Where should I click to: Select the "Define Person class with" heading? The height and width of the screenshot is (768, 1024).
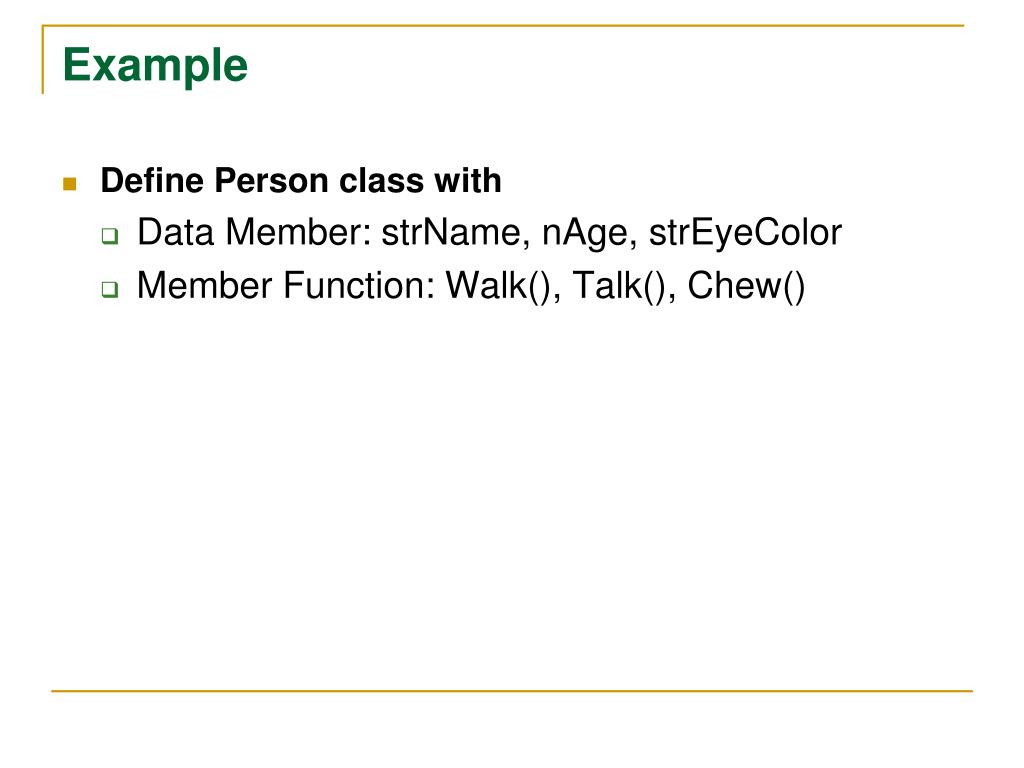301,180
